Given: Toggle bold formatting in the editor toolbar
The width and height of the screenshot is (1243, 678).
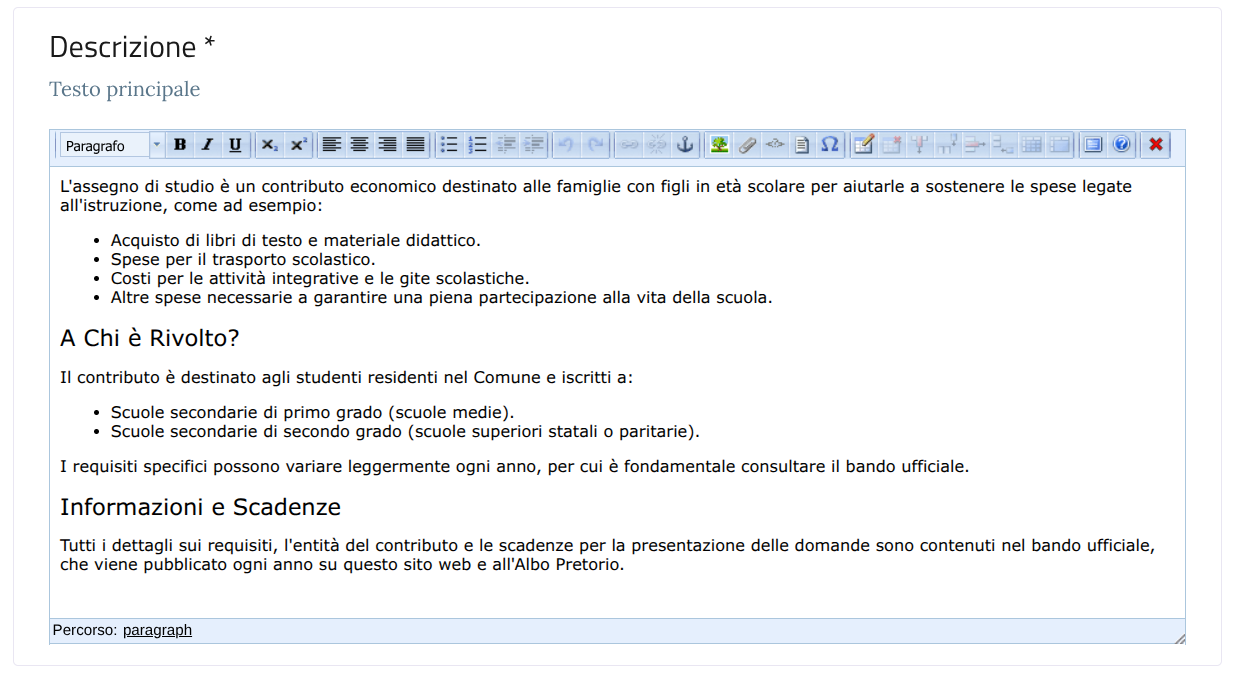Looking at the screenshot, I should (x=180, y=145).
